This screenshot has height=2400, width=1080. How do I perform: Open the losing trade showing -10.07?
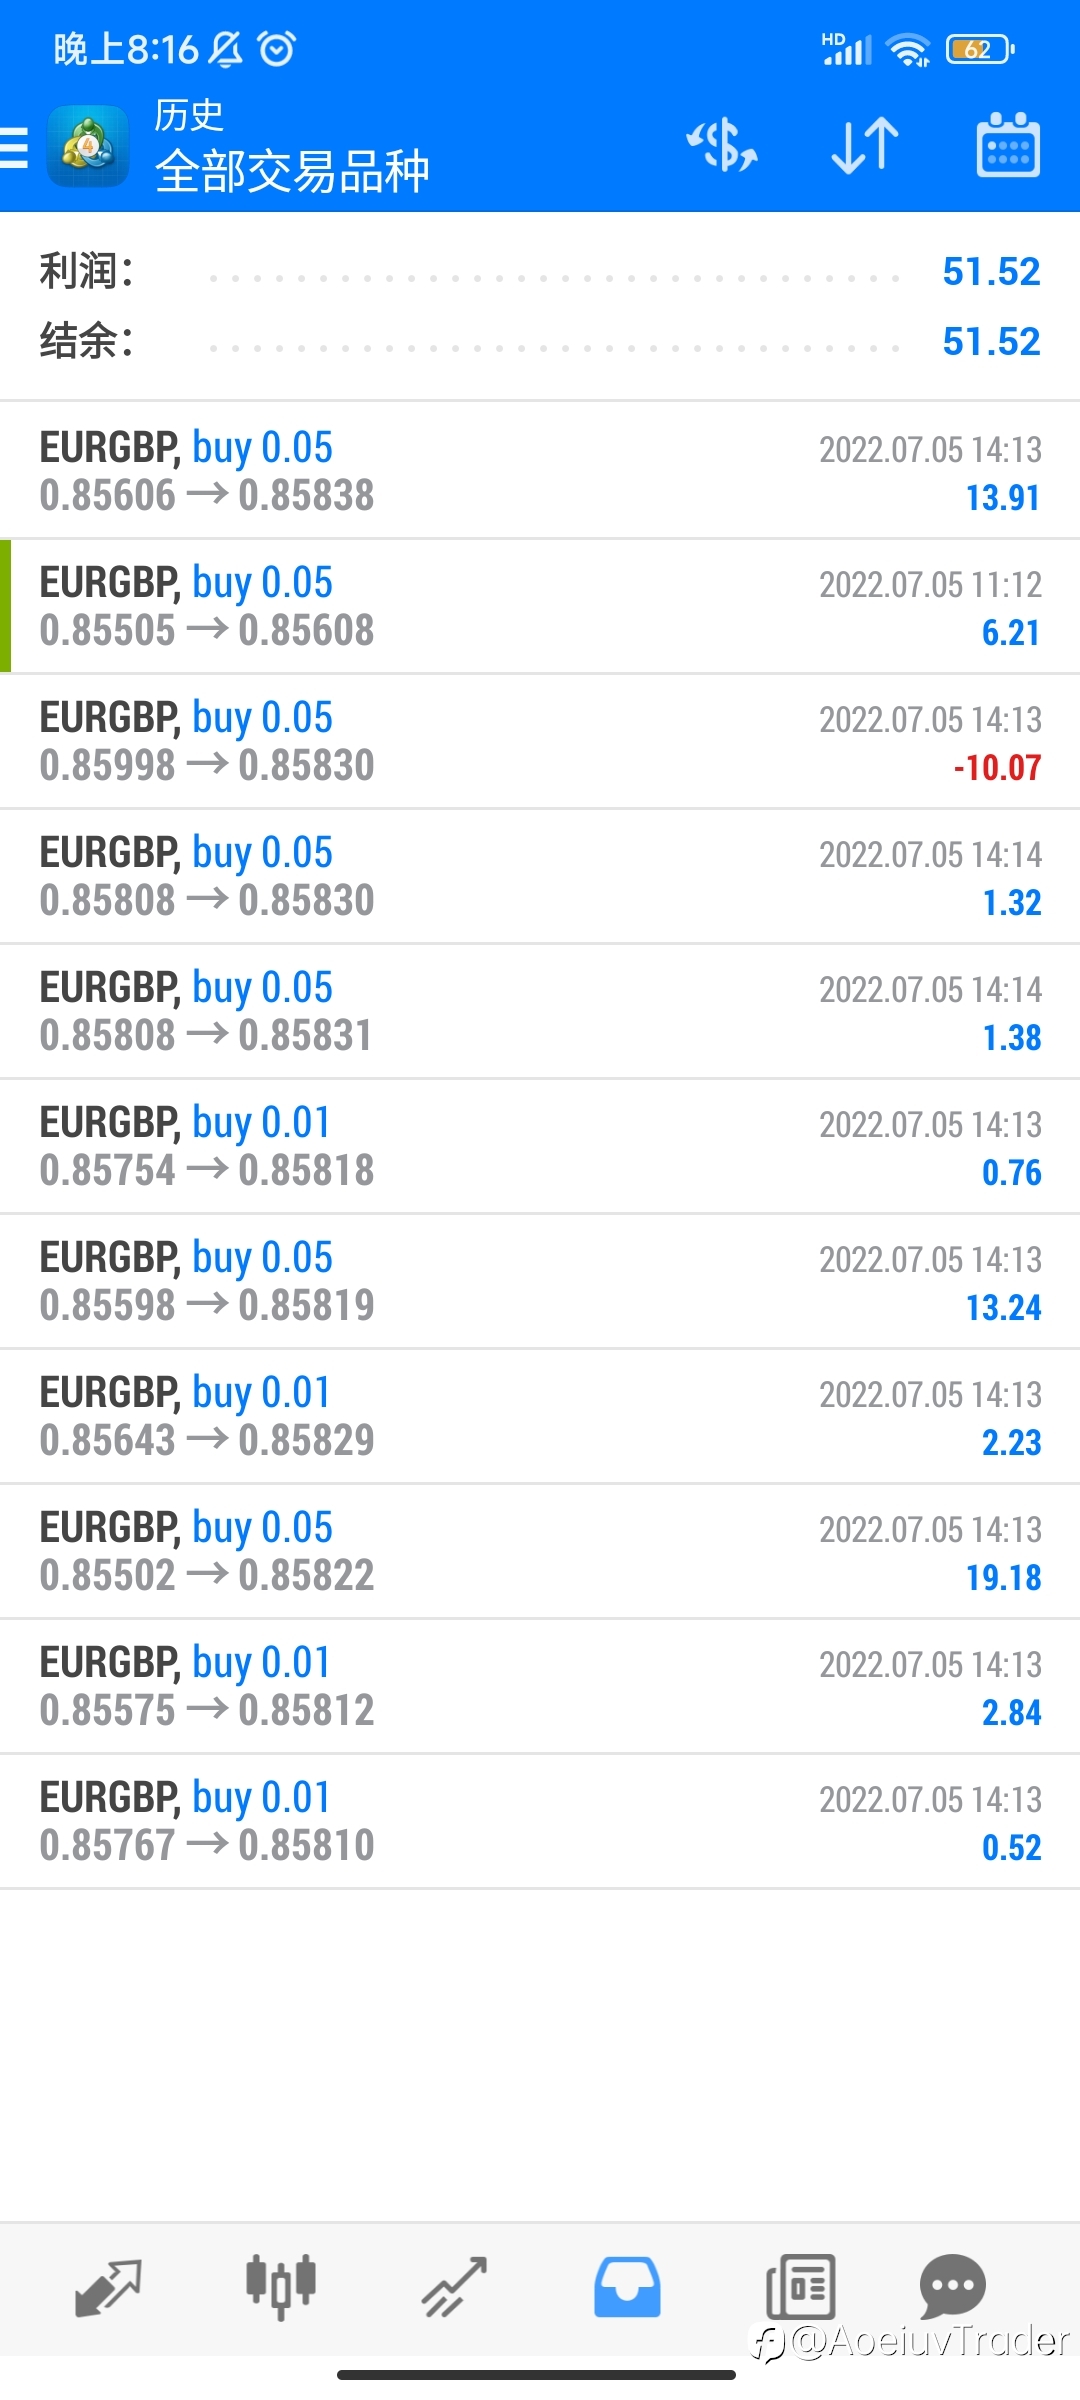coord(540,741)
